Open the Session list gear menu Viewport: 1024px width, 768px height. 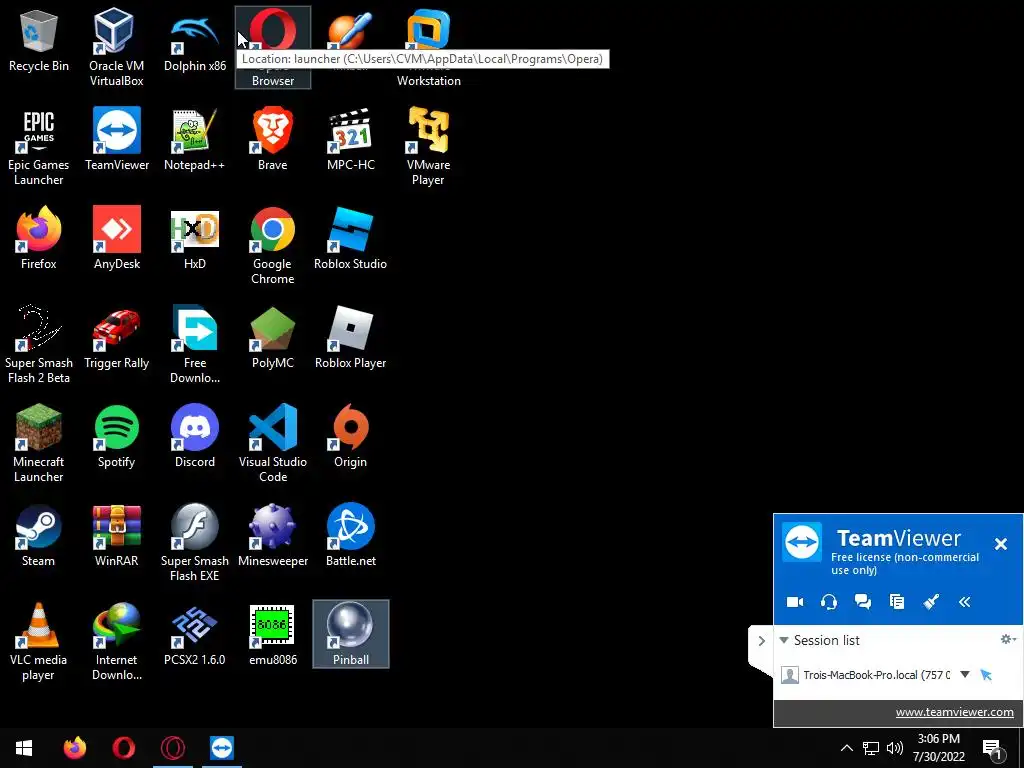[x=1008, y=639]
